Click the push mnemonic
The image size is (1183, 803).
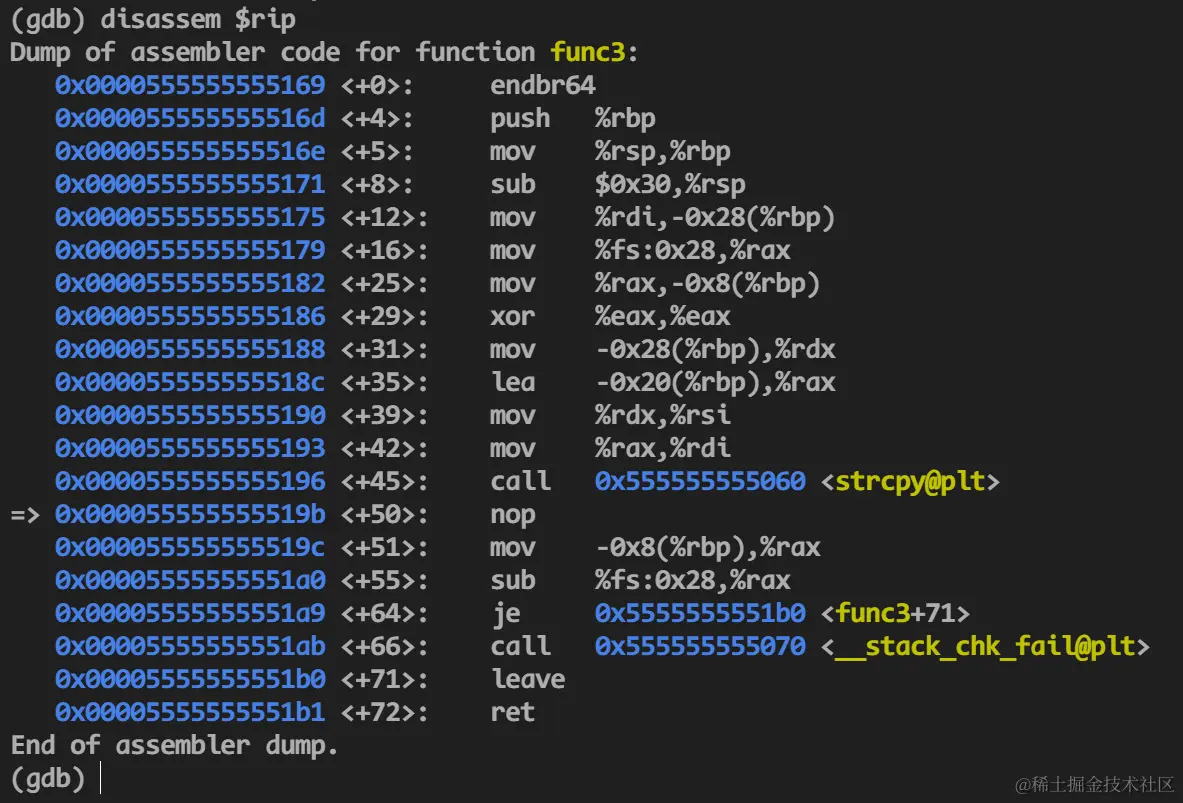pyautogui.click(x=520, y=118)
